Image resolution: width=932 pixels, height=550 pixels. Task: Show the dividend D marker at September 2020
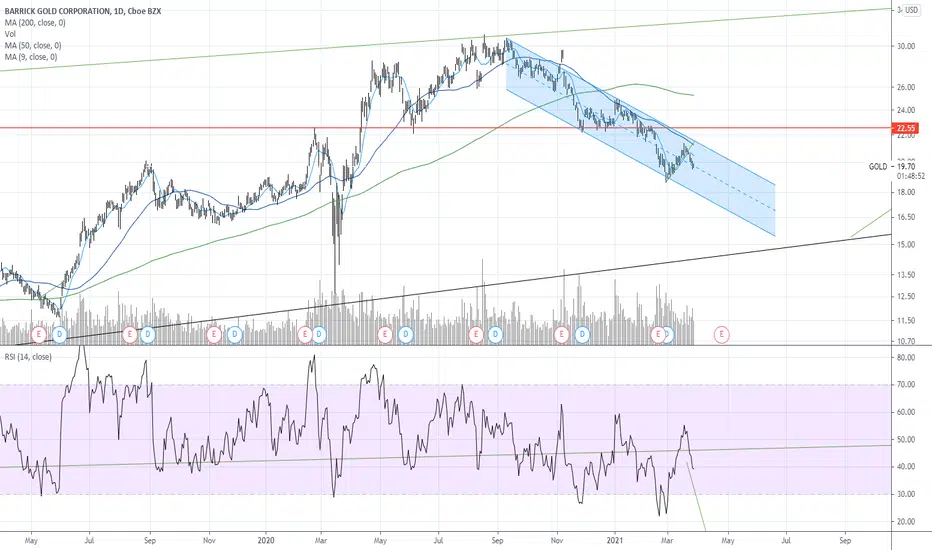(x=496, y=335)
